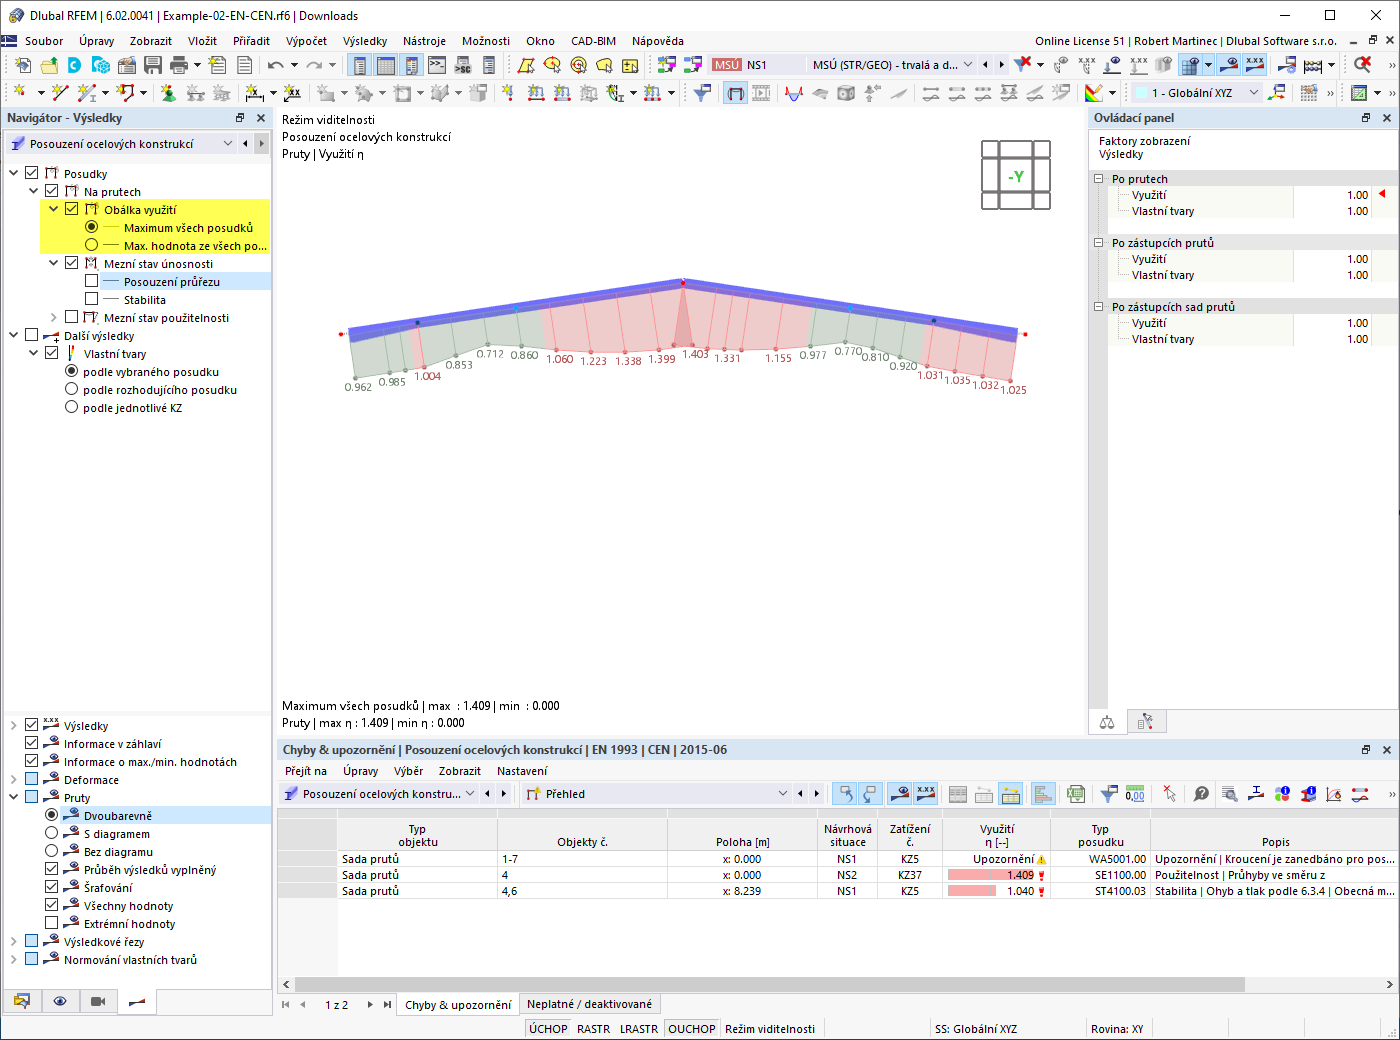Viewport: 1400px width, 1040px height.
Task: Click the dimension tool icon
Action: [x=255, y=93]
